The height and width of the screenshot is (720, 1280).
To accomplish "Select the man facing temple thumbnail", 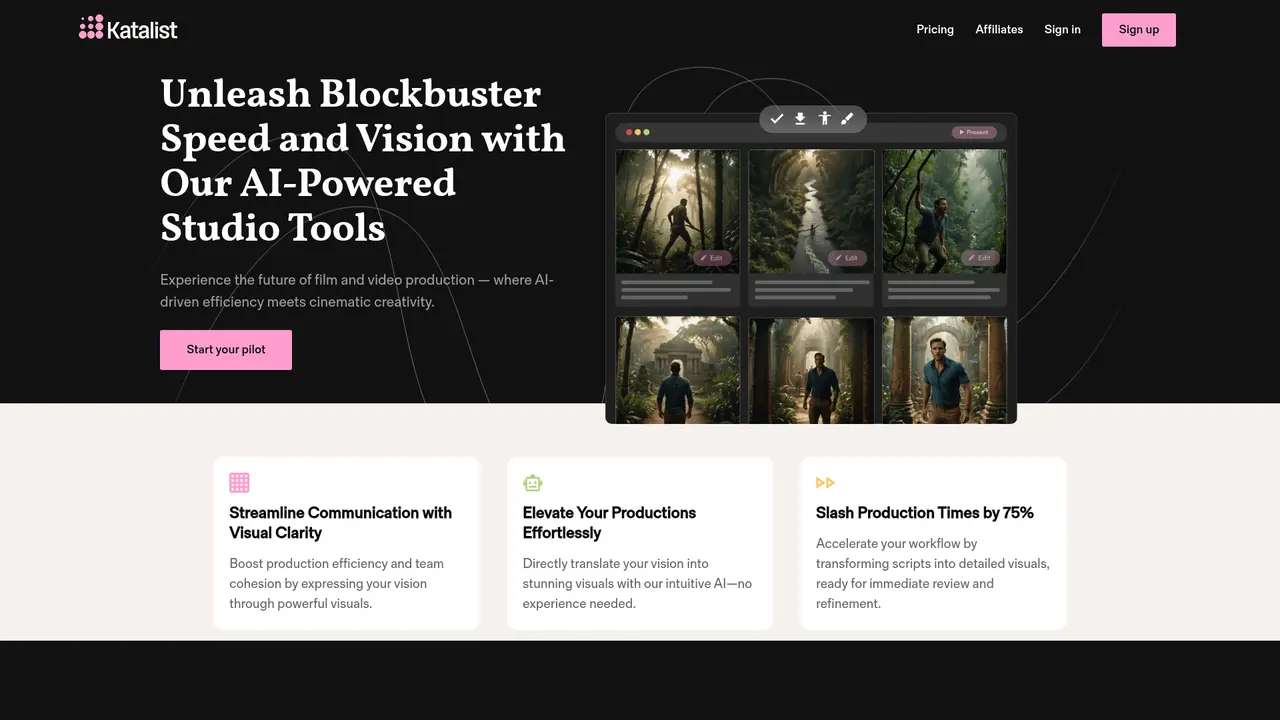I will click(678, 370).
